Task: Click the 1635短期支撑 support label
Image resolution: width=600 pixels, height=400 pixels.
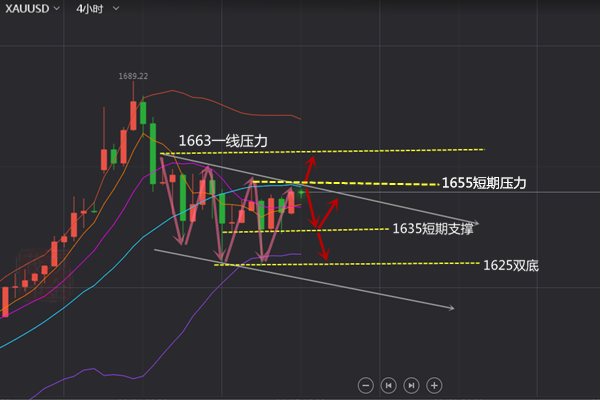Action: point(432,228)
